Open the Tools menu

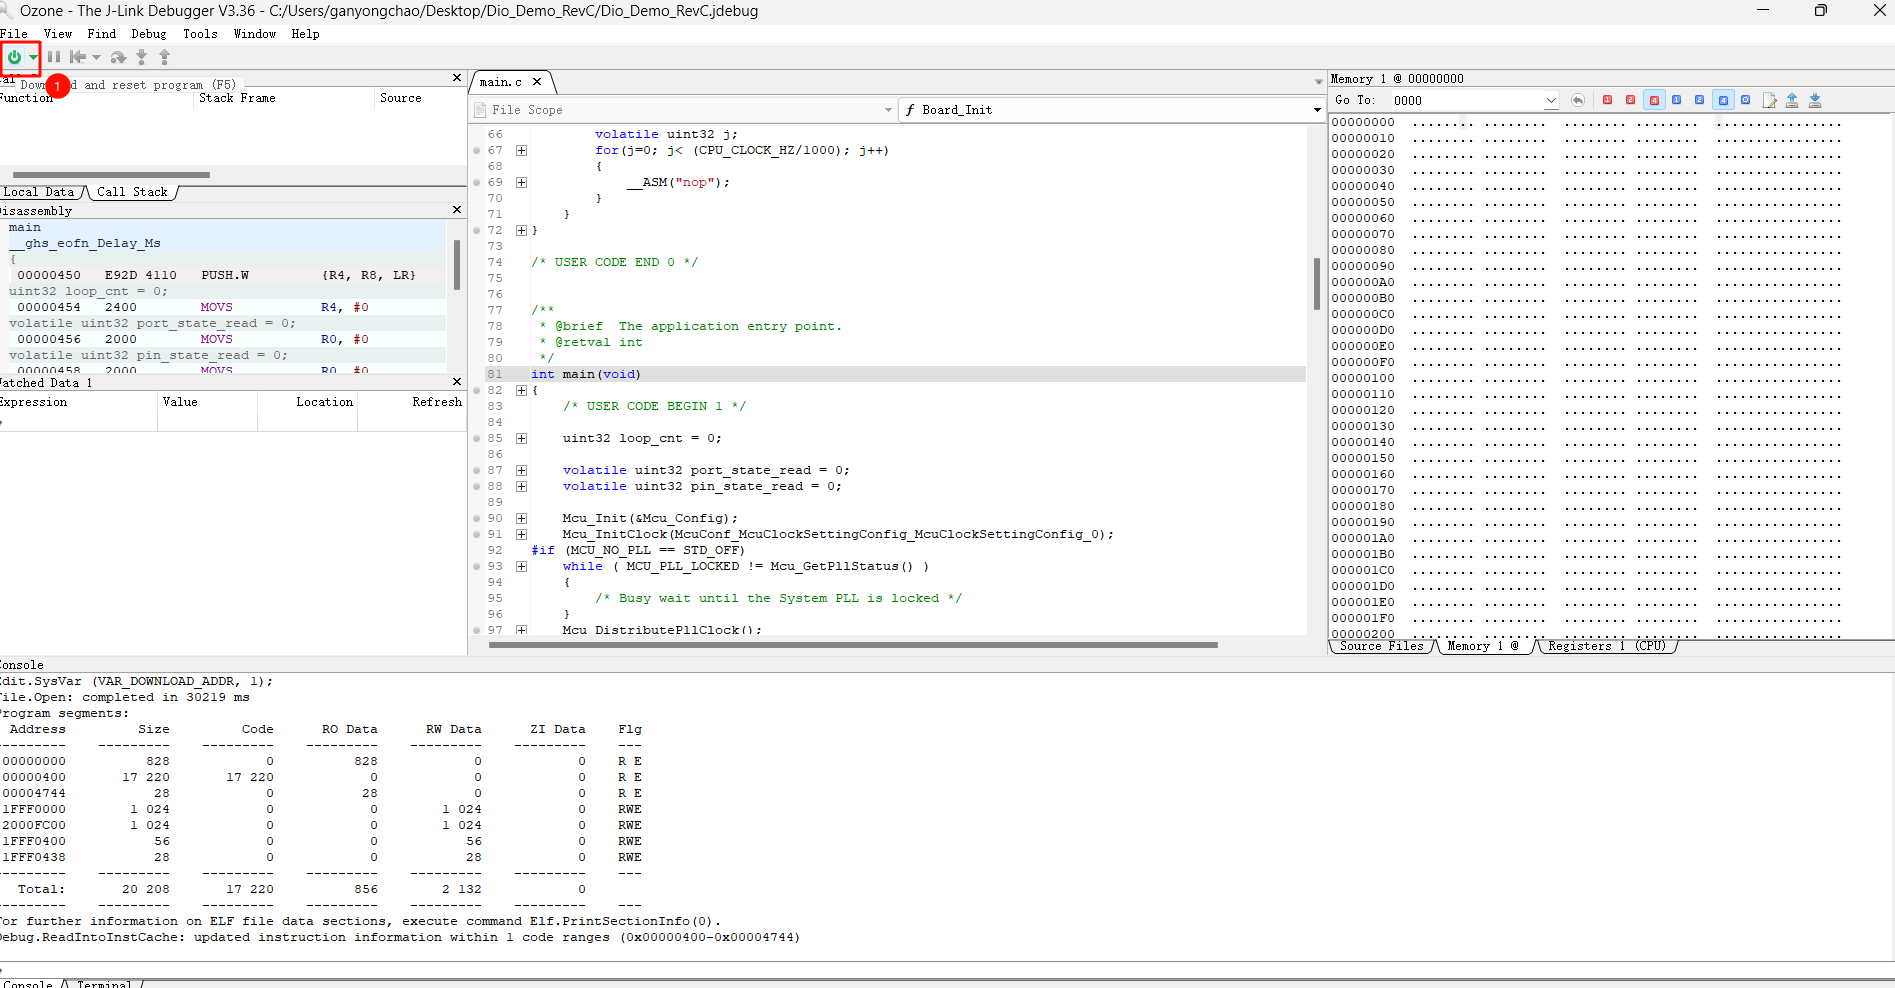200,34
